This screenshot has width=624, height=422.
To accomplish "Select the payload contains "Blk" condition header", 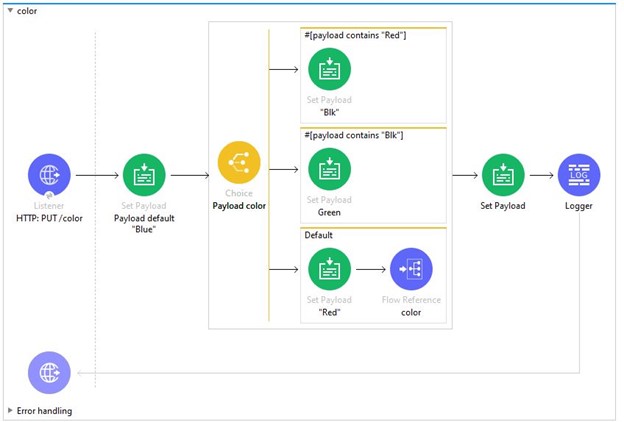I will 353,134.
